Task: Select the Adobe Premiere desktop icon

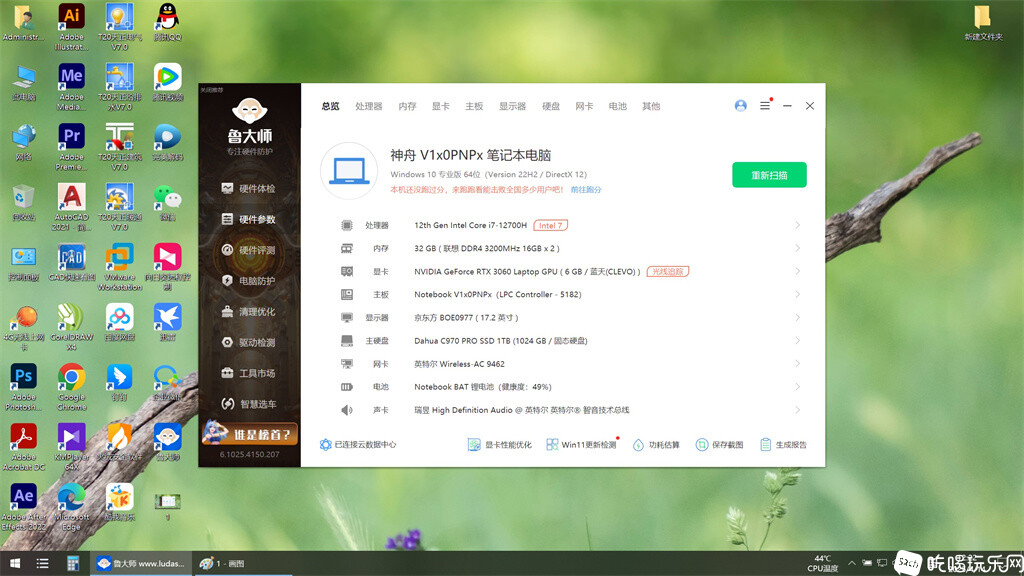Action: [71, 147]
